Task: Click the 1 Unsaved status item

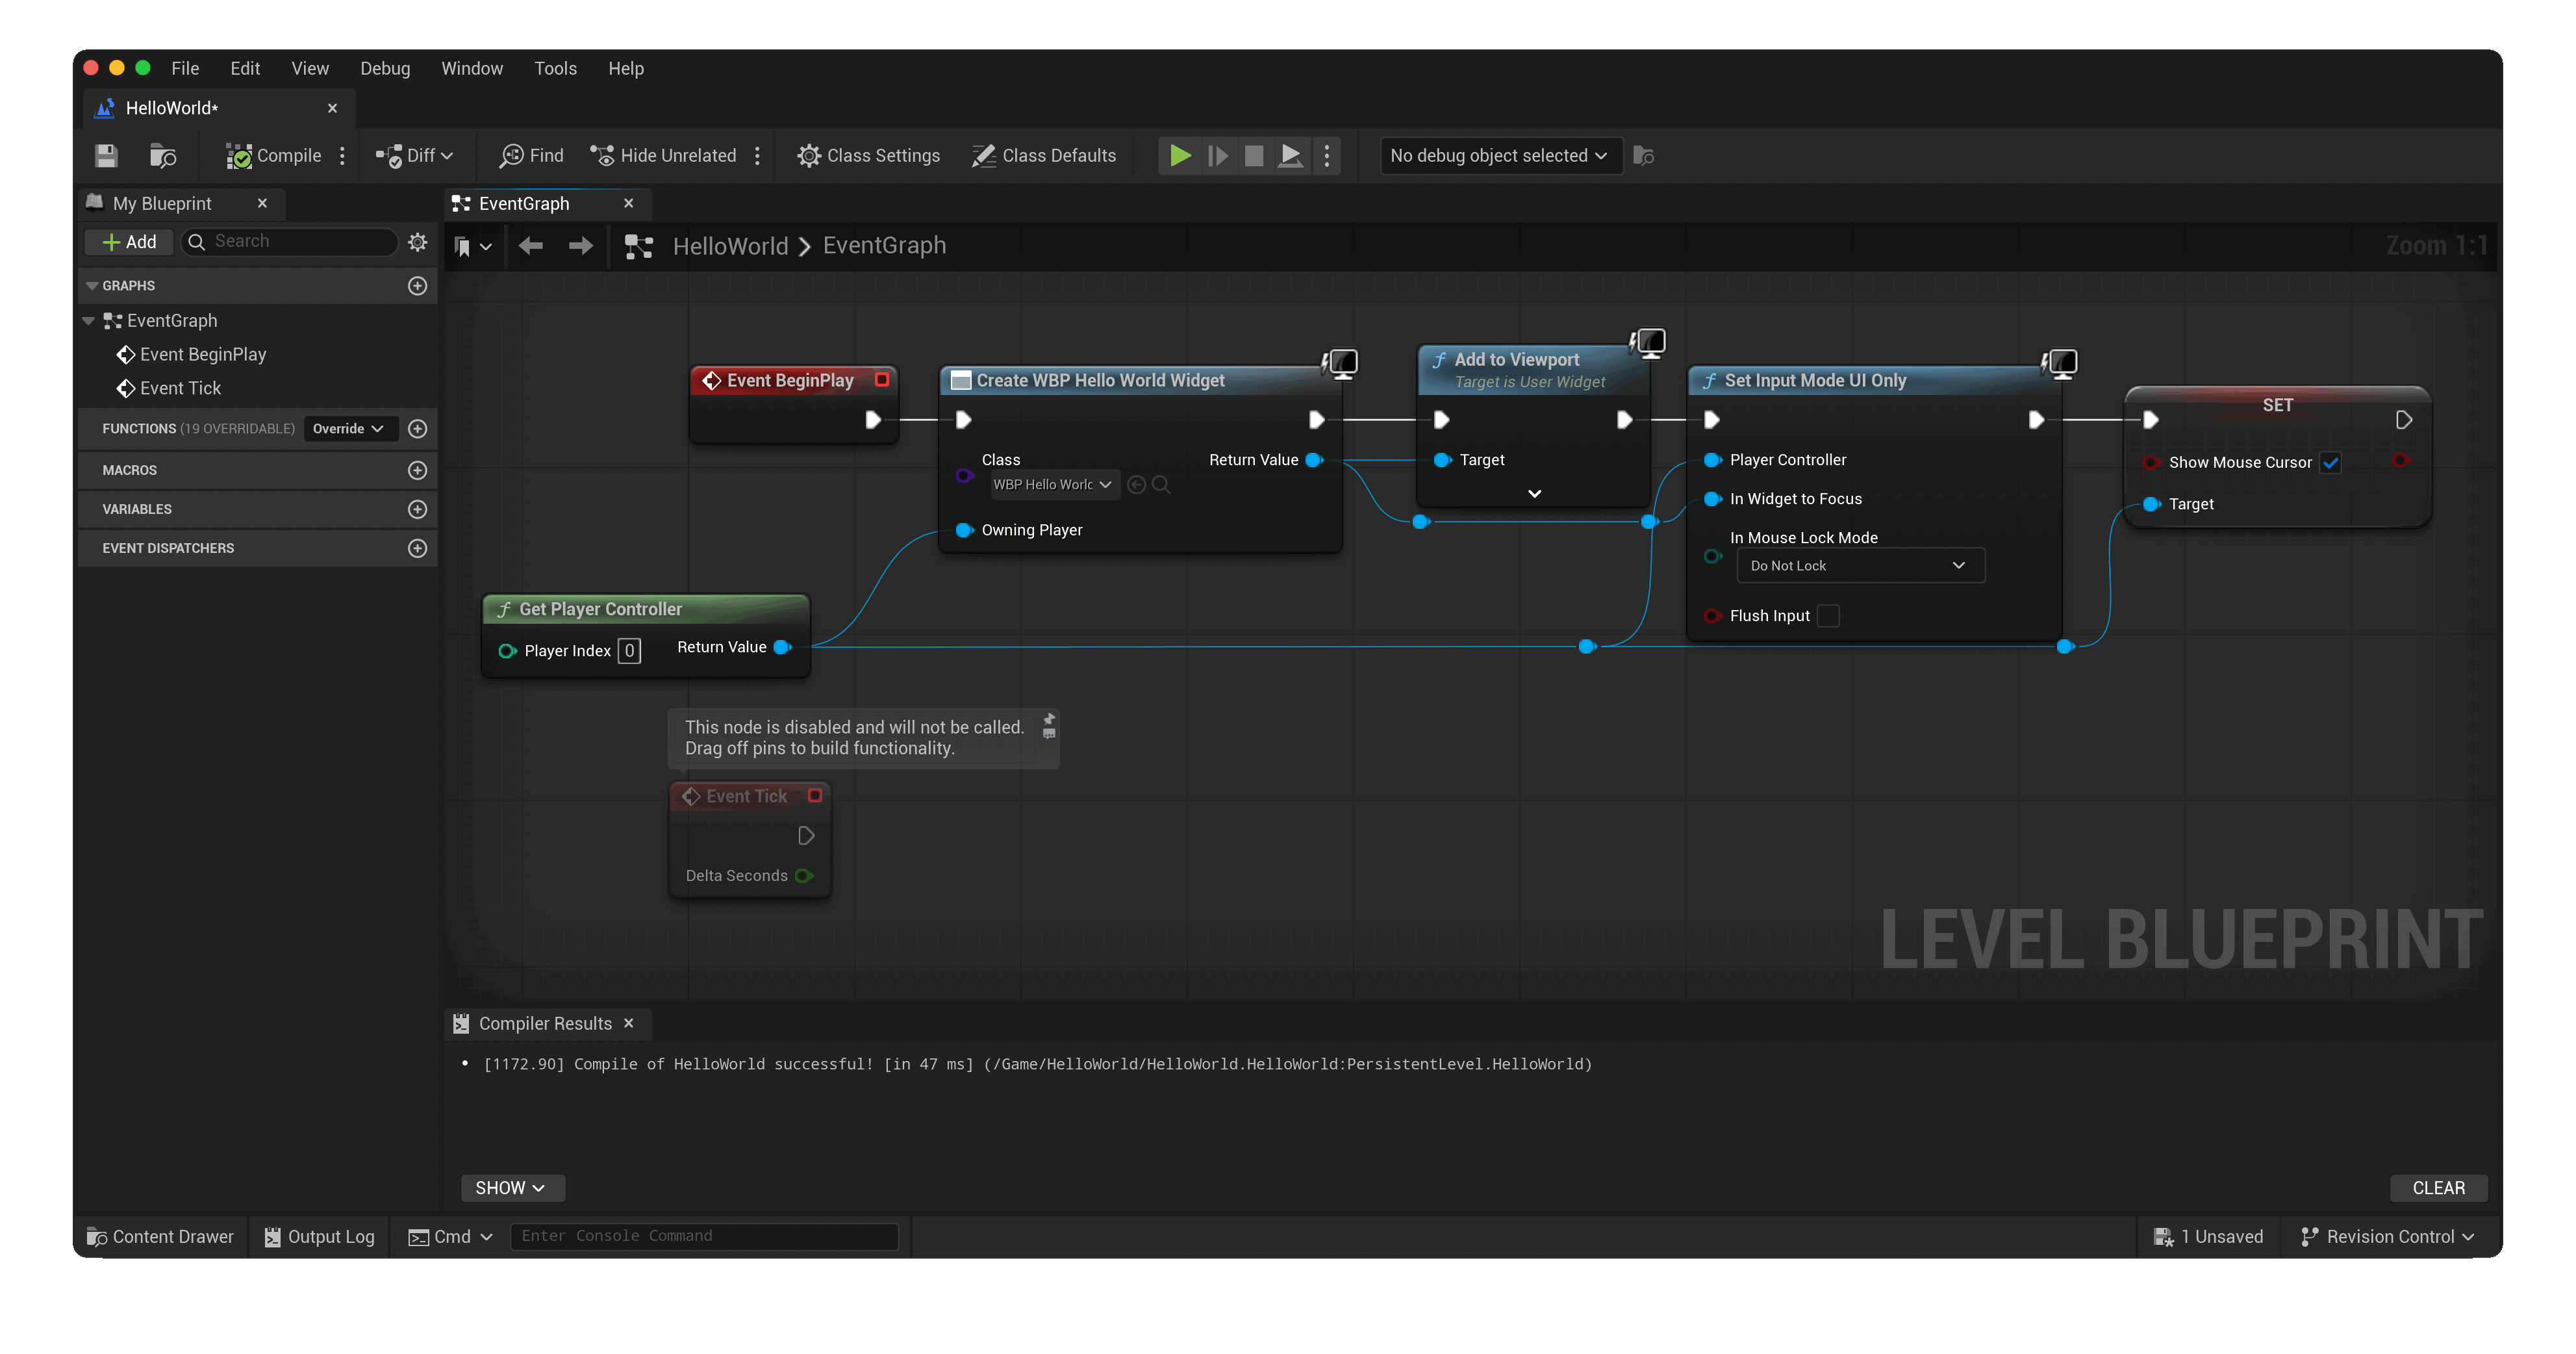Action: 2208,1237
